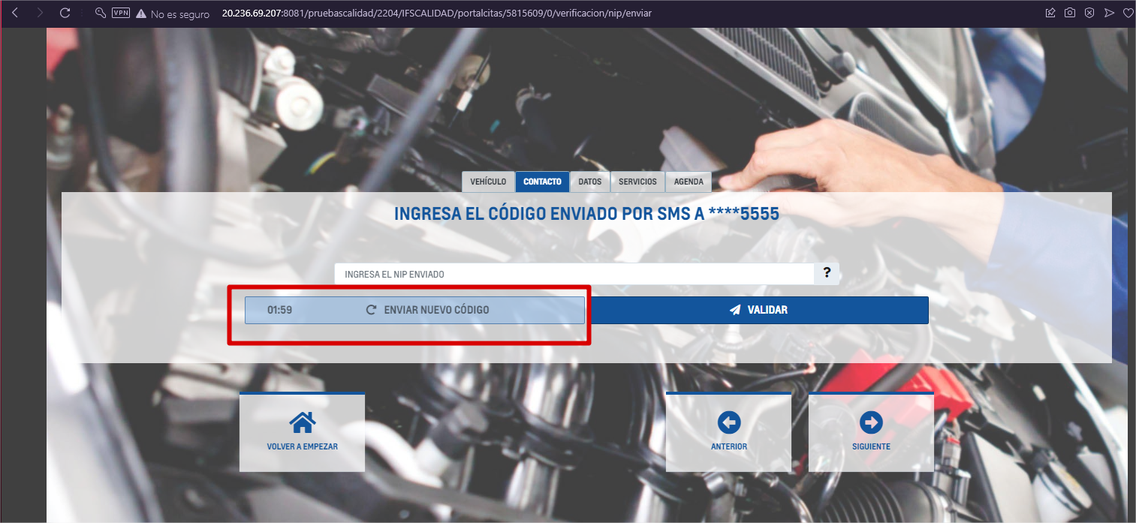Bookmark the page with the heart icon
1136x523 pixels.
1128,13
